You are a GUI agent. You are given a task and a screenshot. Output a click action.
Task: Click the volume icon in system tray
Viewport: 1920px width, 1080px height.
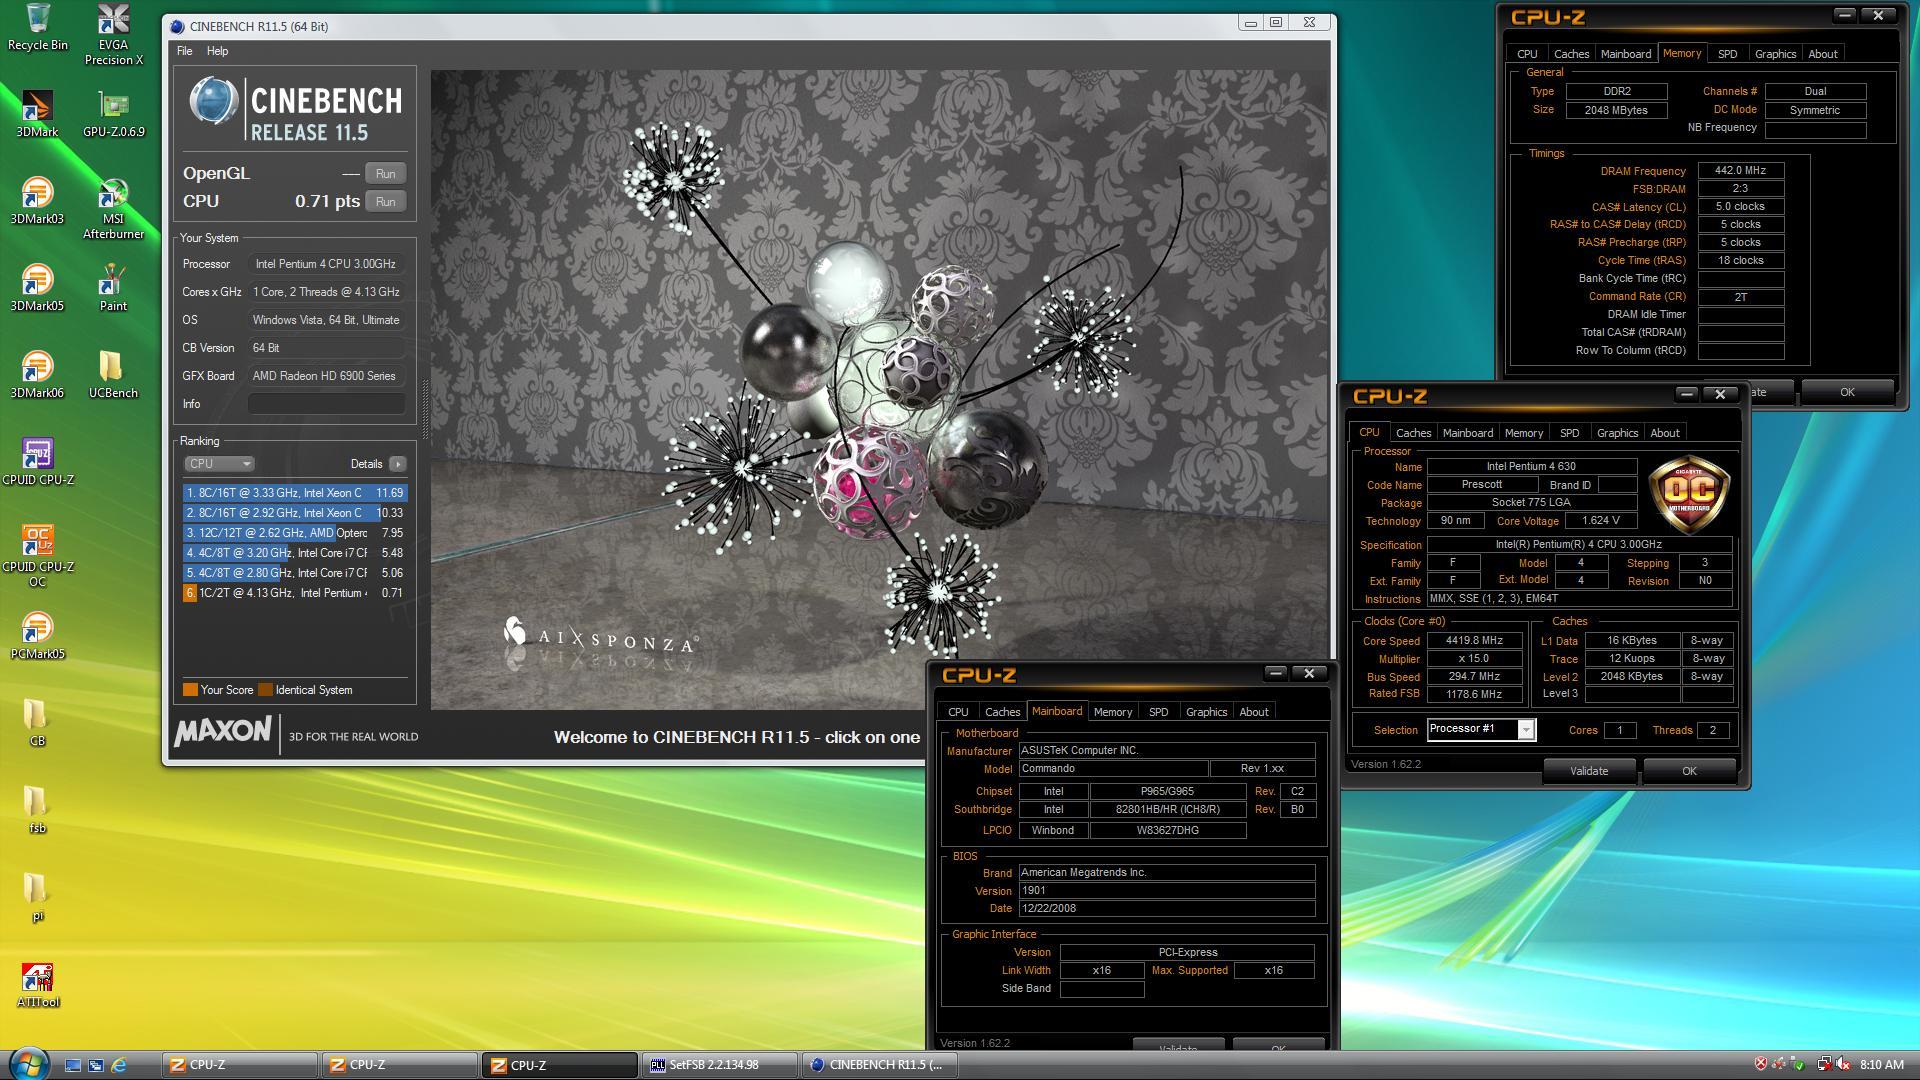pos(1841,1065)
